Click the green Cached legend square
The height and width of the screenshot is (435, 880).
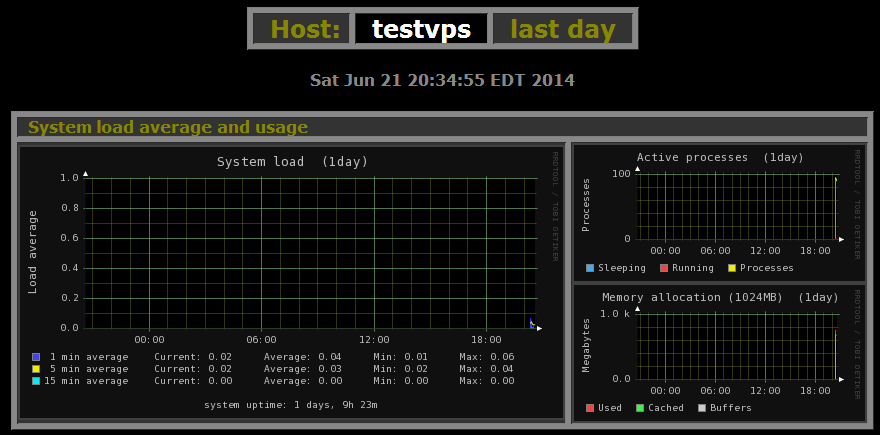point(640,408)
